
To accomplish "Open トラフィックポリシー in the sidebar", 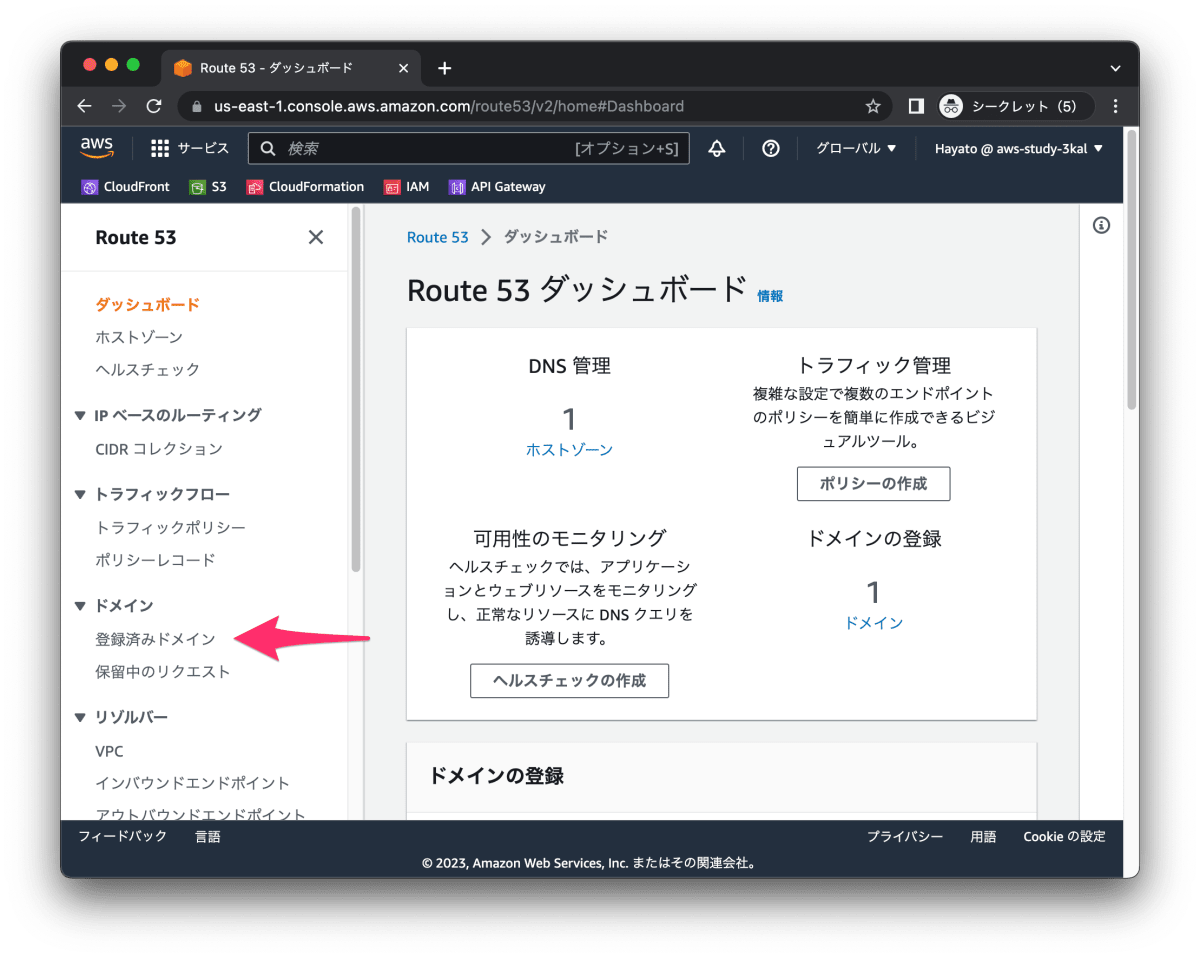I will (x=171, y=527).
